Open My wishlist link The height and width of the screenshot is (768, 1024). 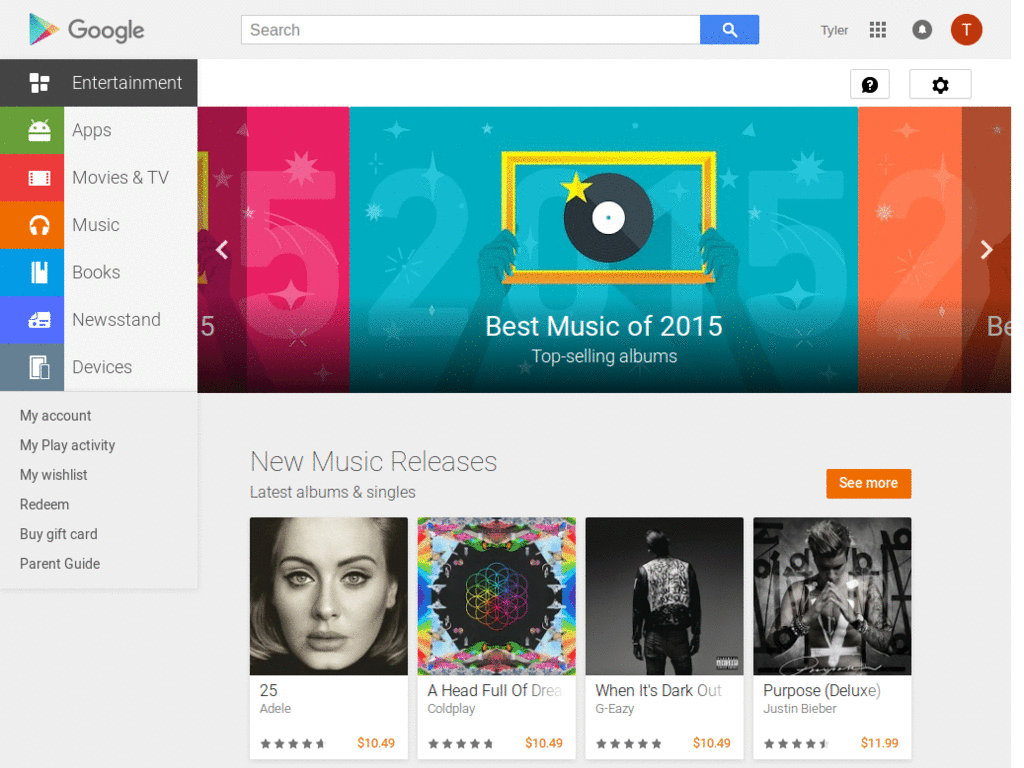54,475
